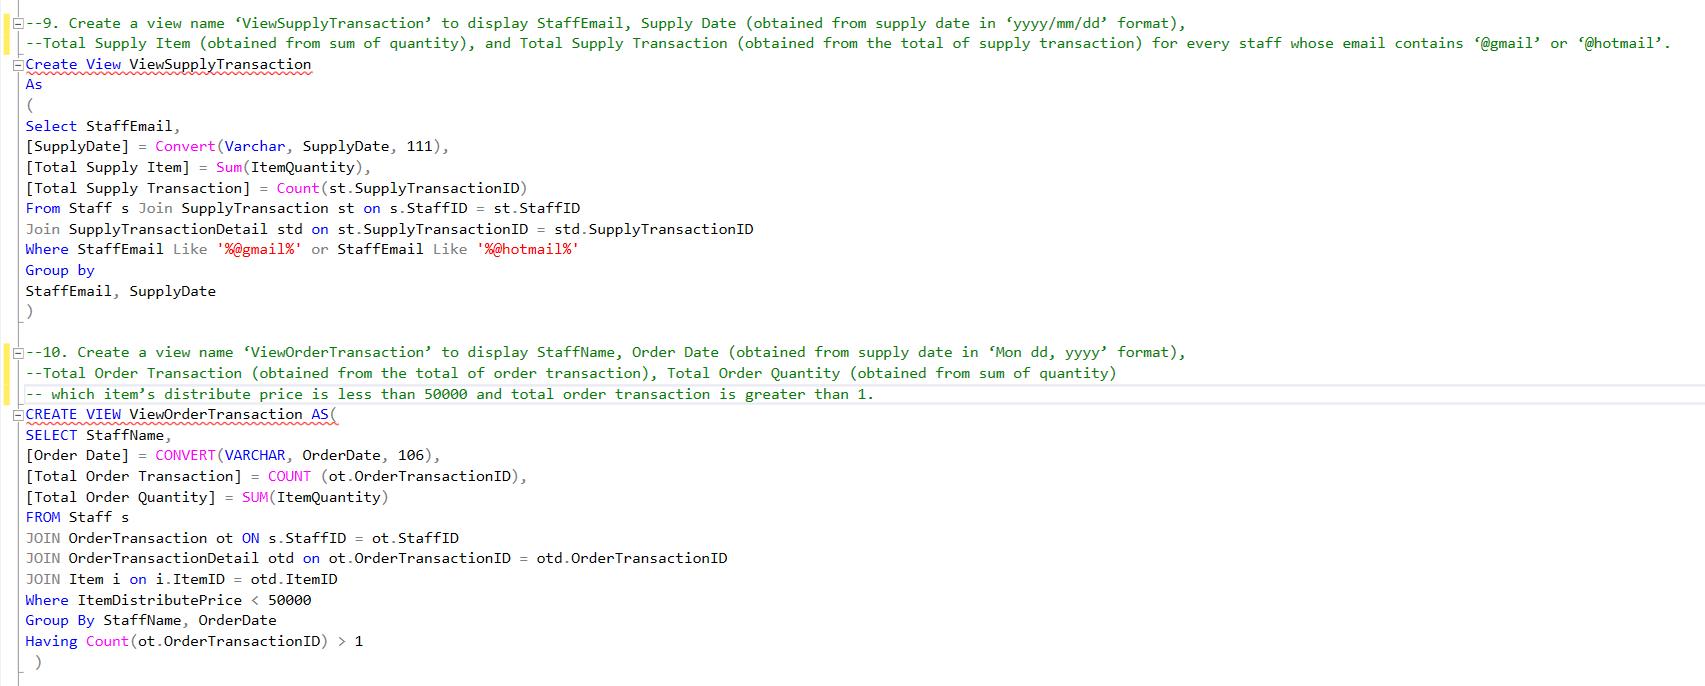Image resolution: width=1705 pixels, height=686 pixels.
Task: Click the closing parenthesis of the second view
Action: point(38,662)
